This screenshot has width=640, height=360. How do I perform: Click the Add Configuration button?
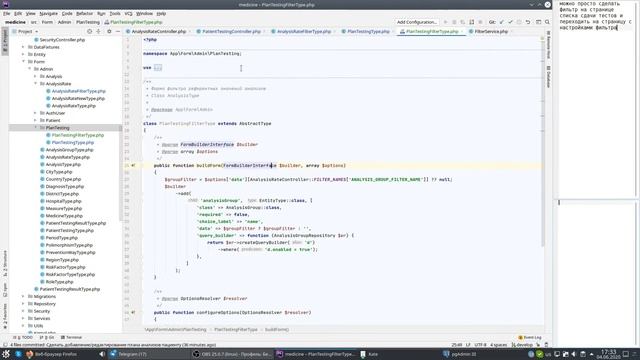point(416,22)
